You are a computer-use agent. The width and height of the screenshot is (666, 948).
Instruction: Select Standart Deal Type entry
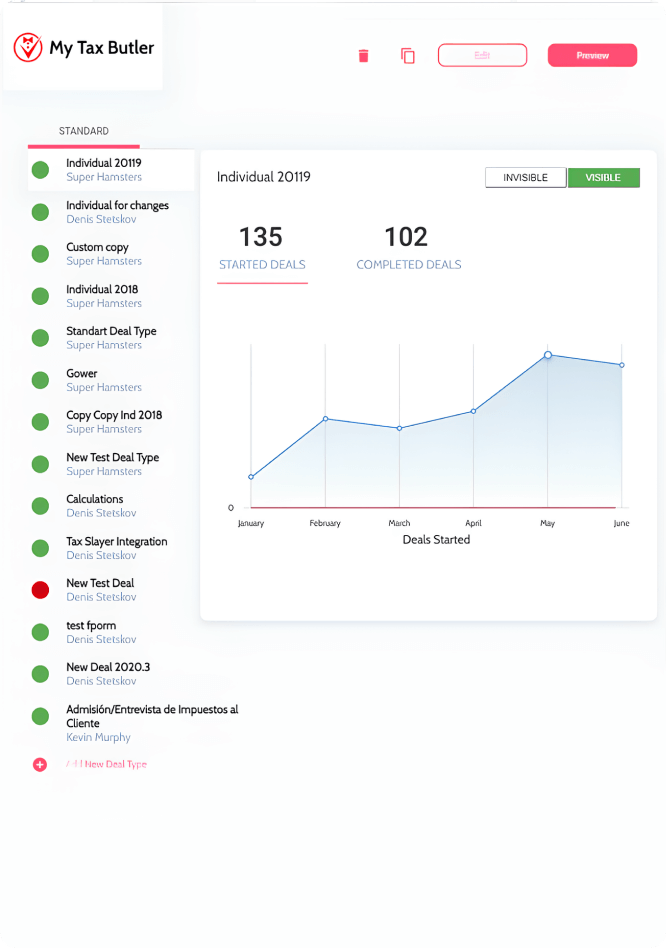tap(111, 338)
